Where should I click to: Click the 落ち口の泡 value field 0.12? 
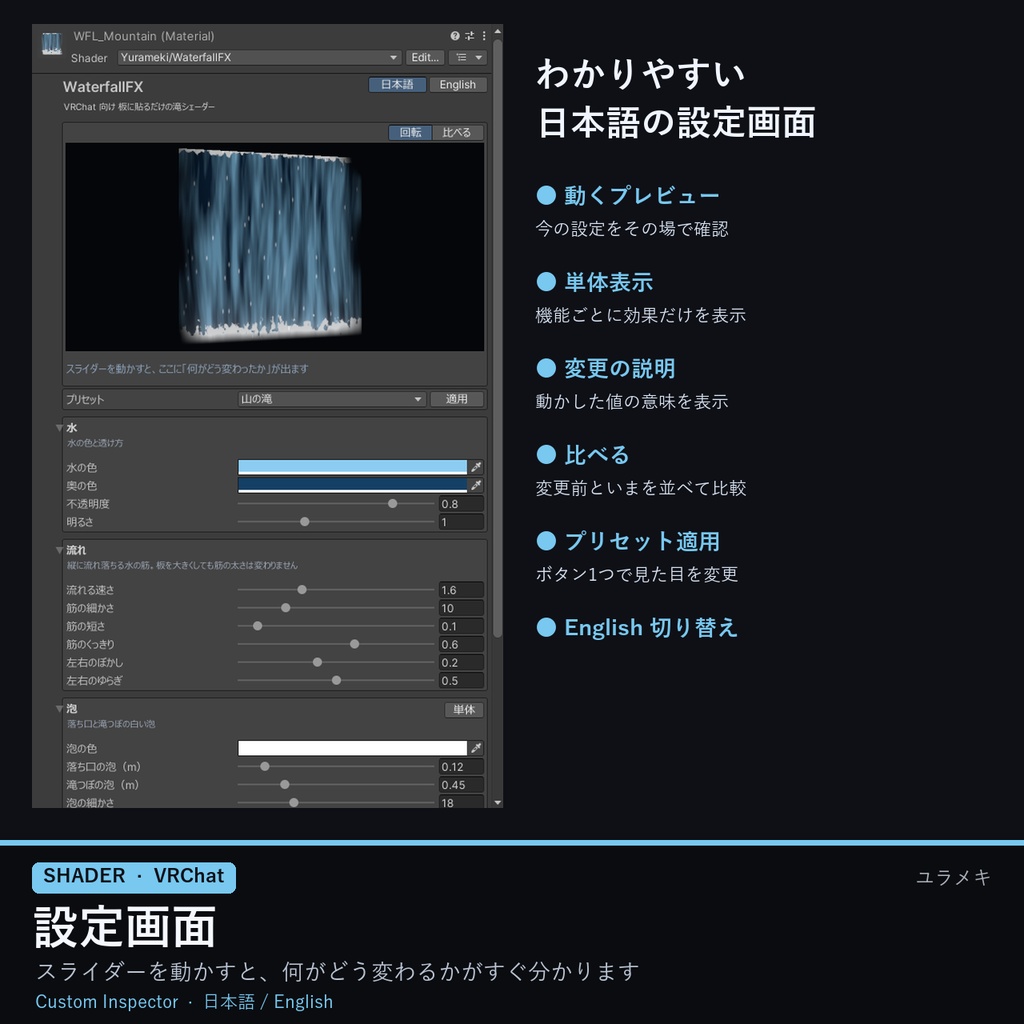click(461, 767)
